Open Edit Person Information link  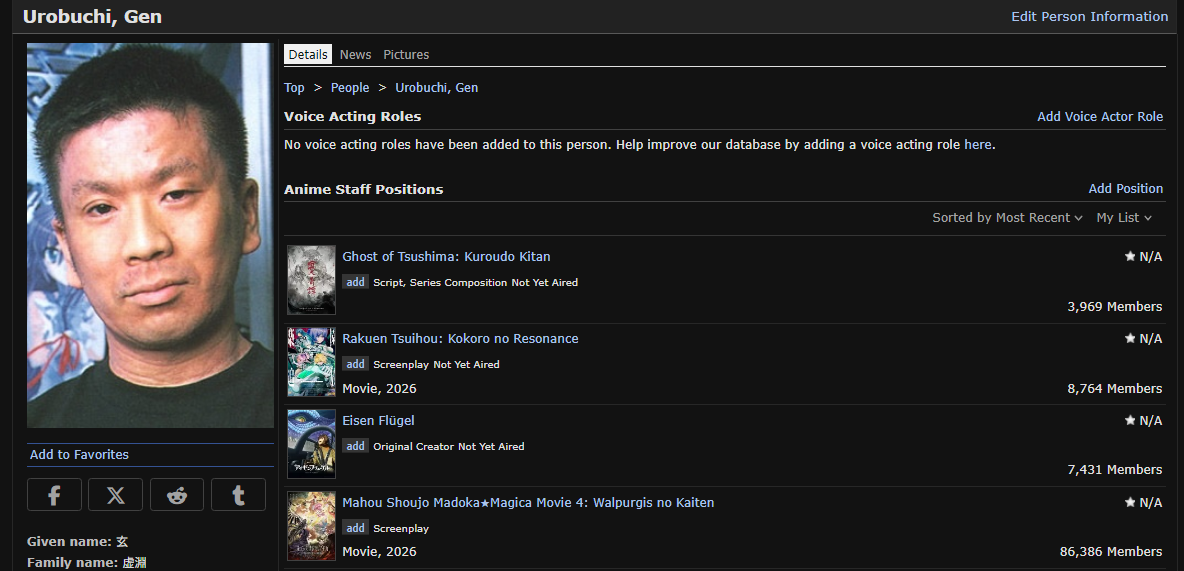point(1090,17)
